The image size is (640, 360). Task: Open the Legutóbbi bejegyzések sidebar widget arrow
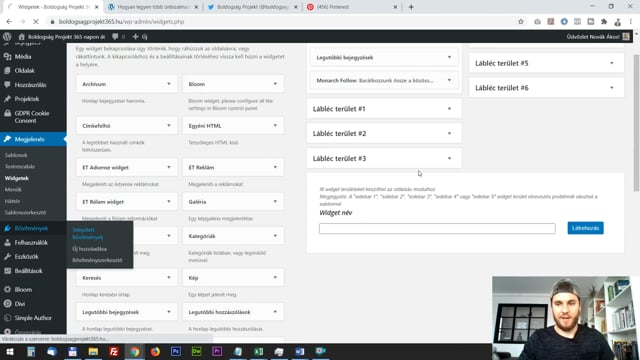[449, 58]
